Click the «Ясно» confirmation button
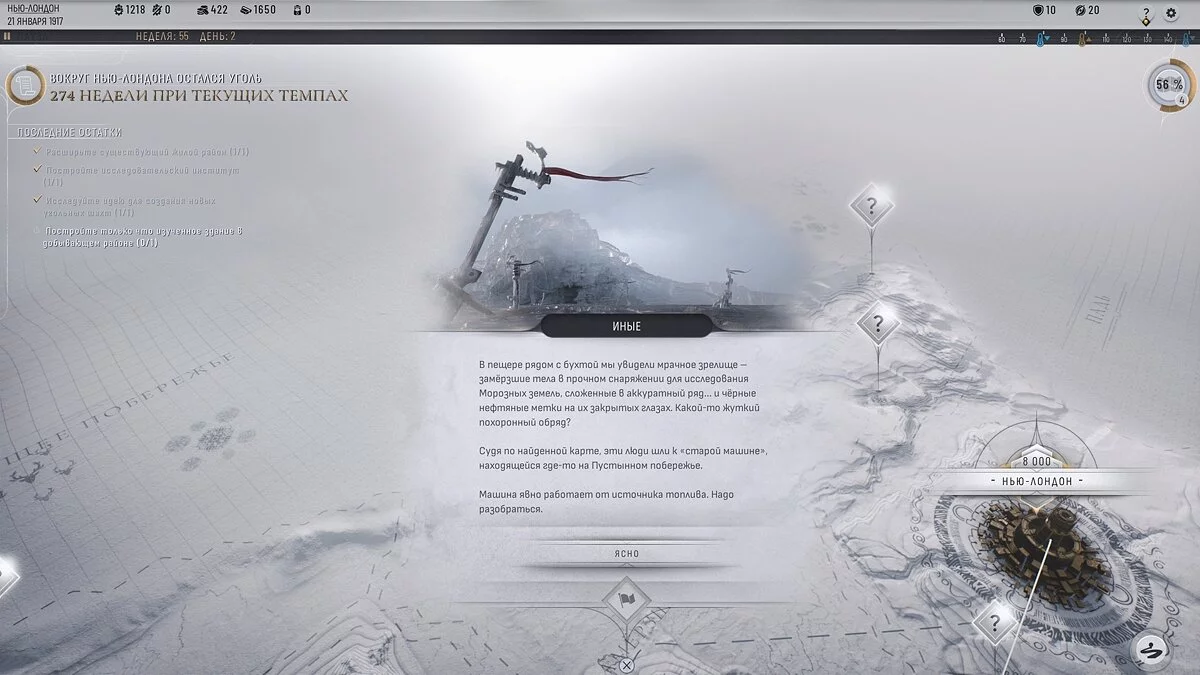This screenshot has width=1200, height=675. point(626,554)
